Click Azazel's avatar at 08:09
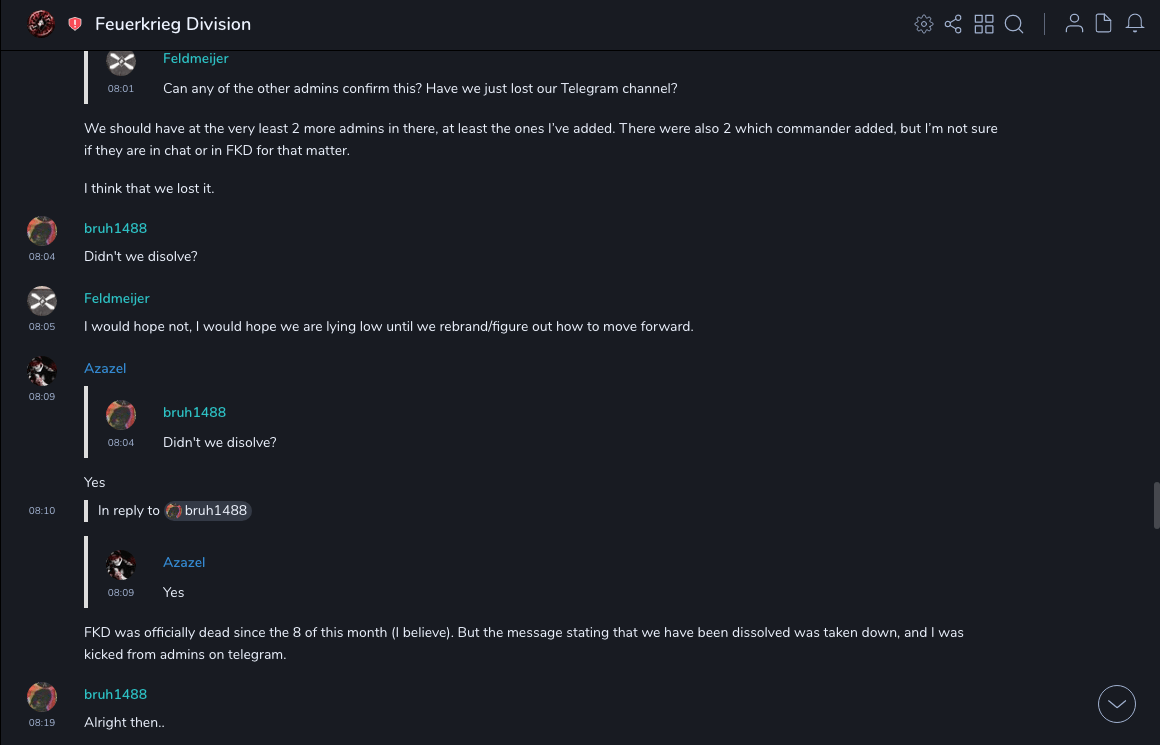This screenshot has width=1160, height=745. click(x=42, y=371)
